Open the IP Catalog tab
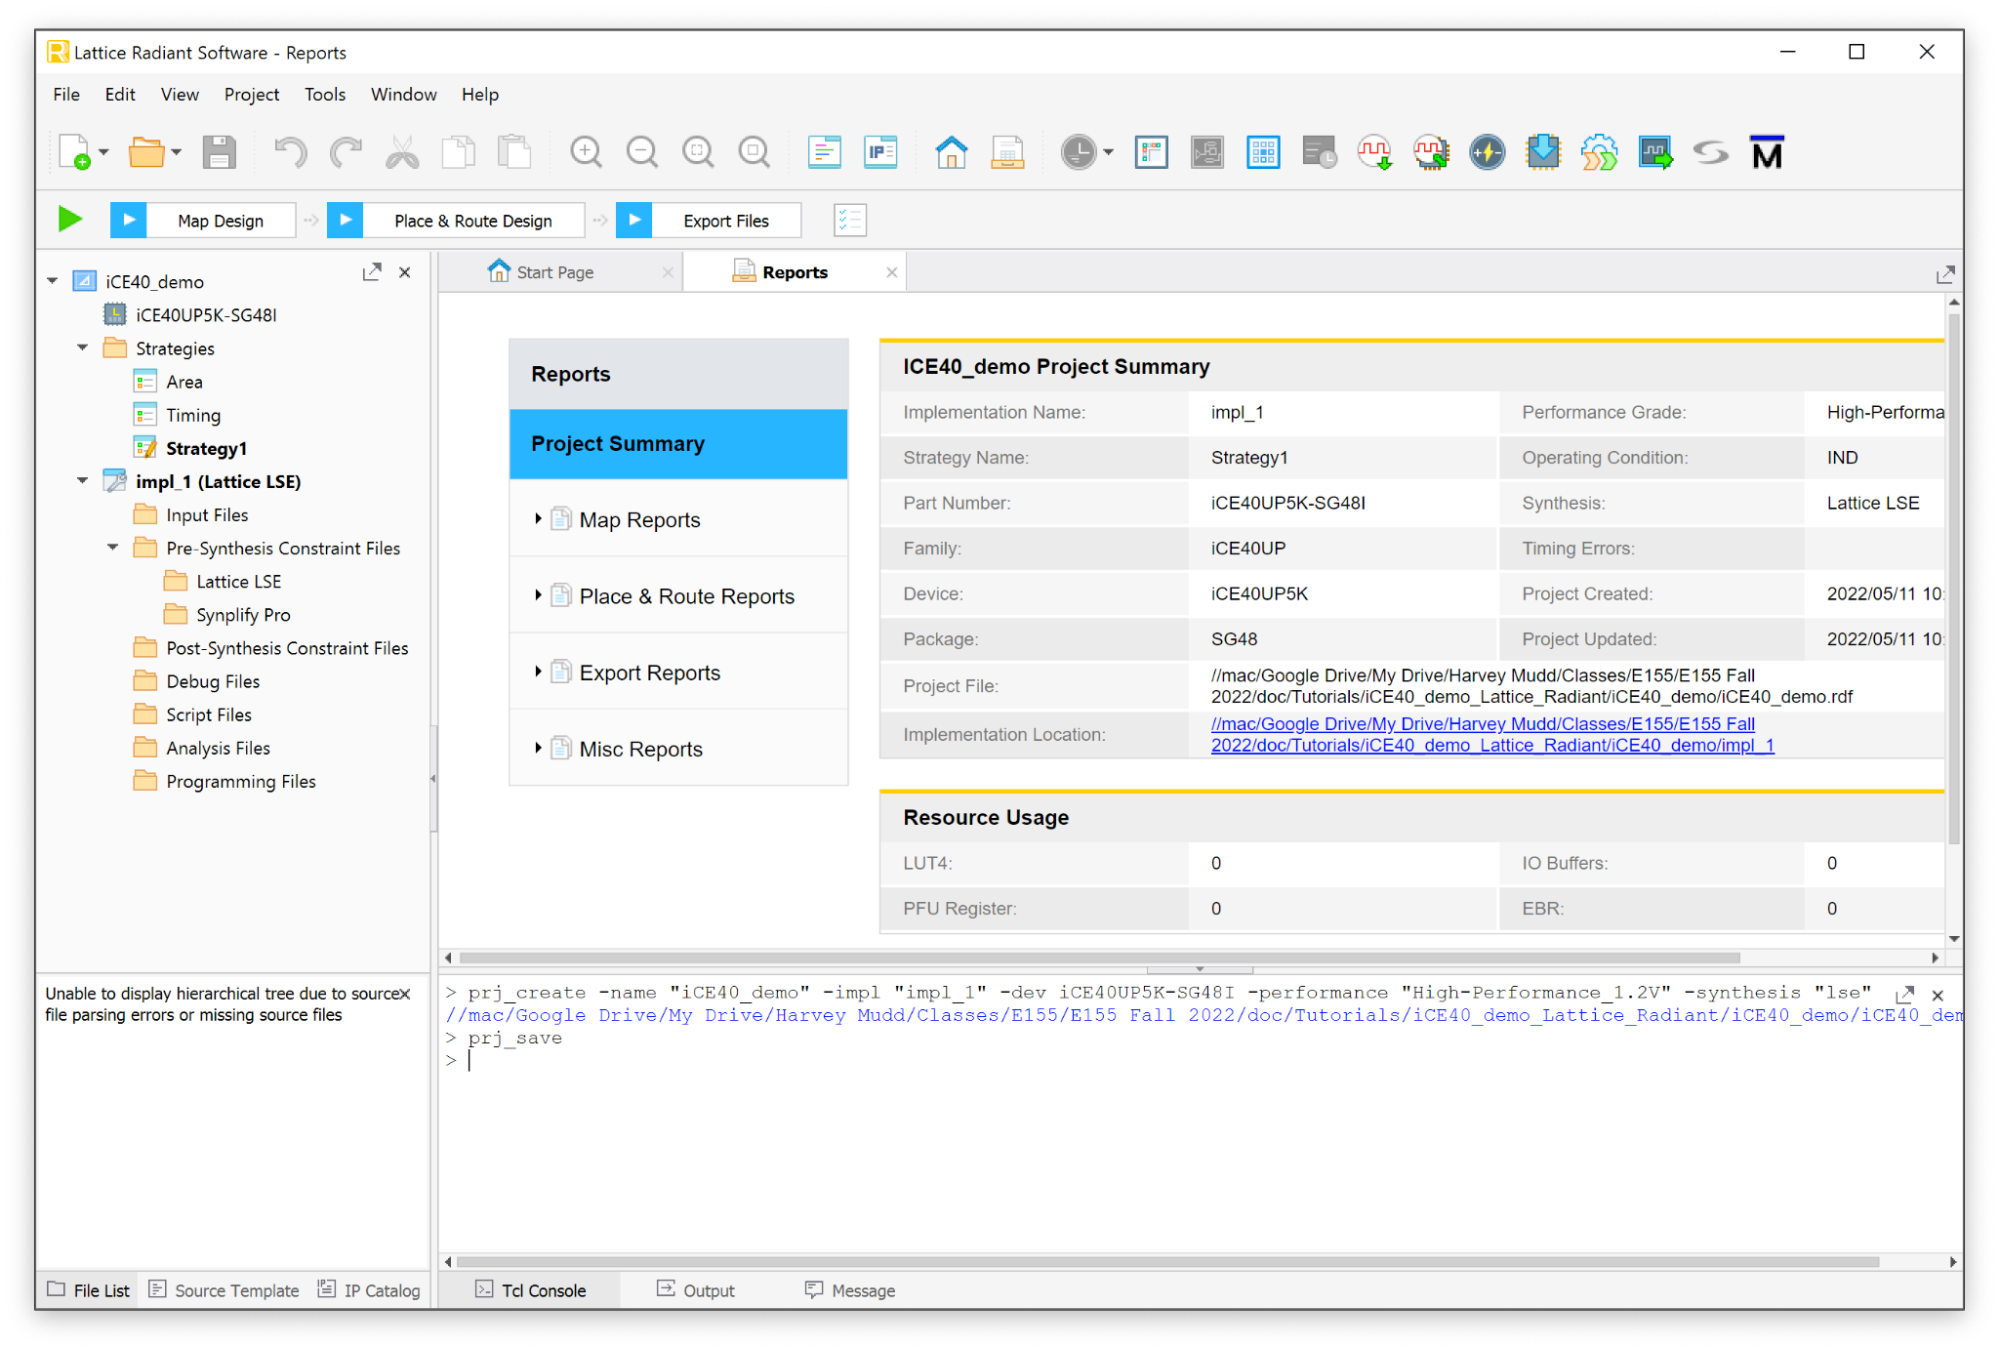This screenshot has height=1351, width=1999. coord(369,1290)
